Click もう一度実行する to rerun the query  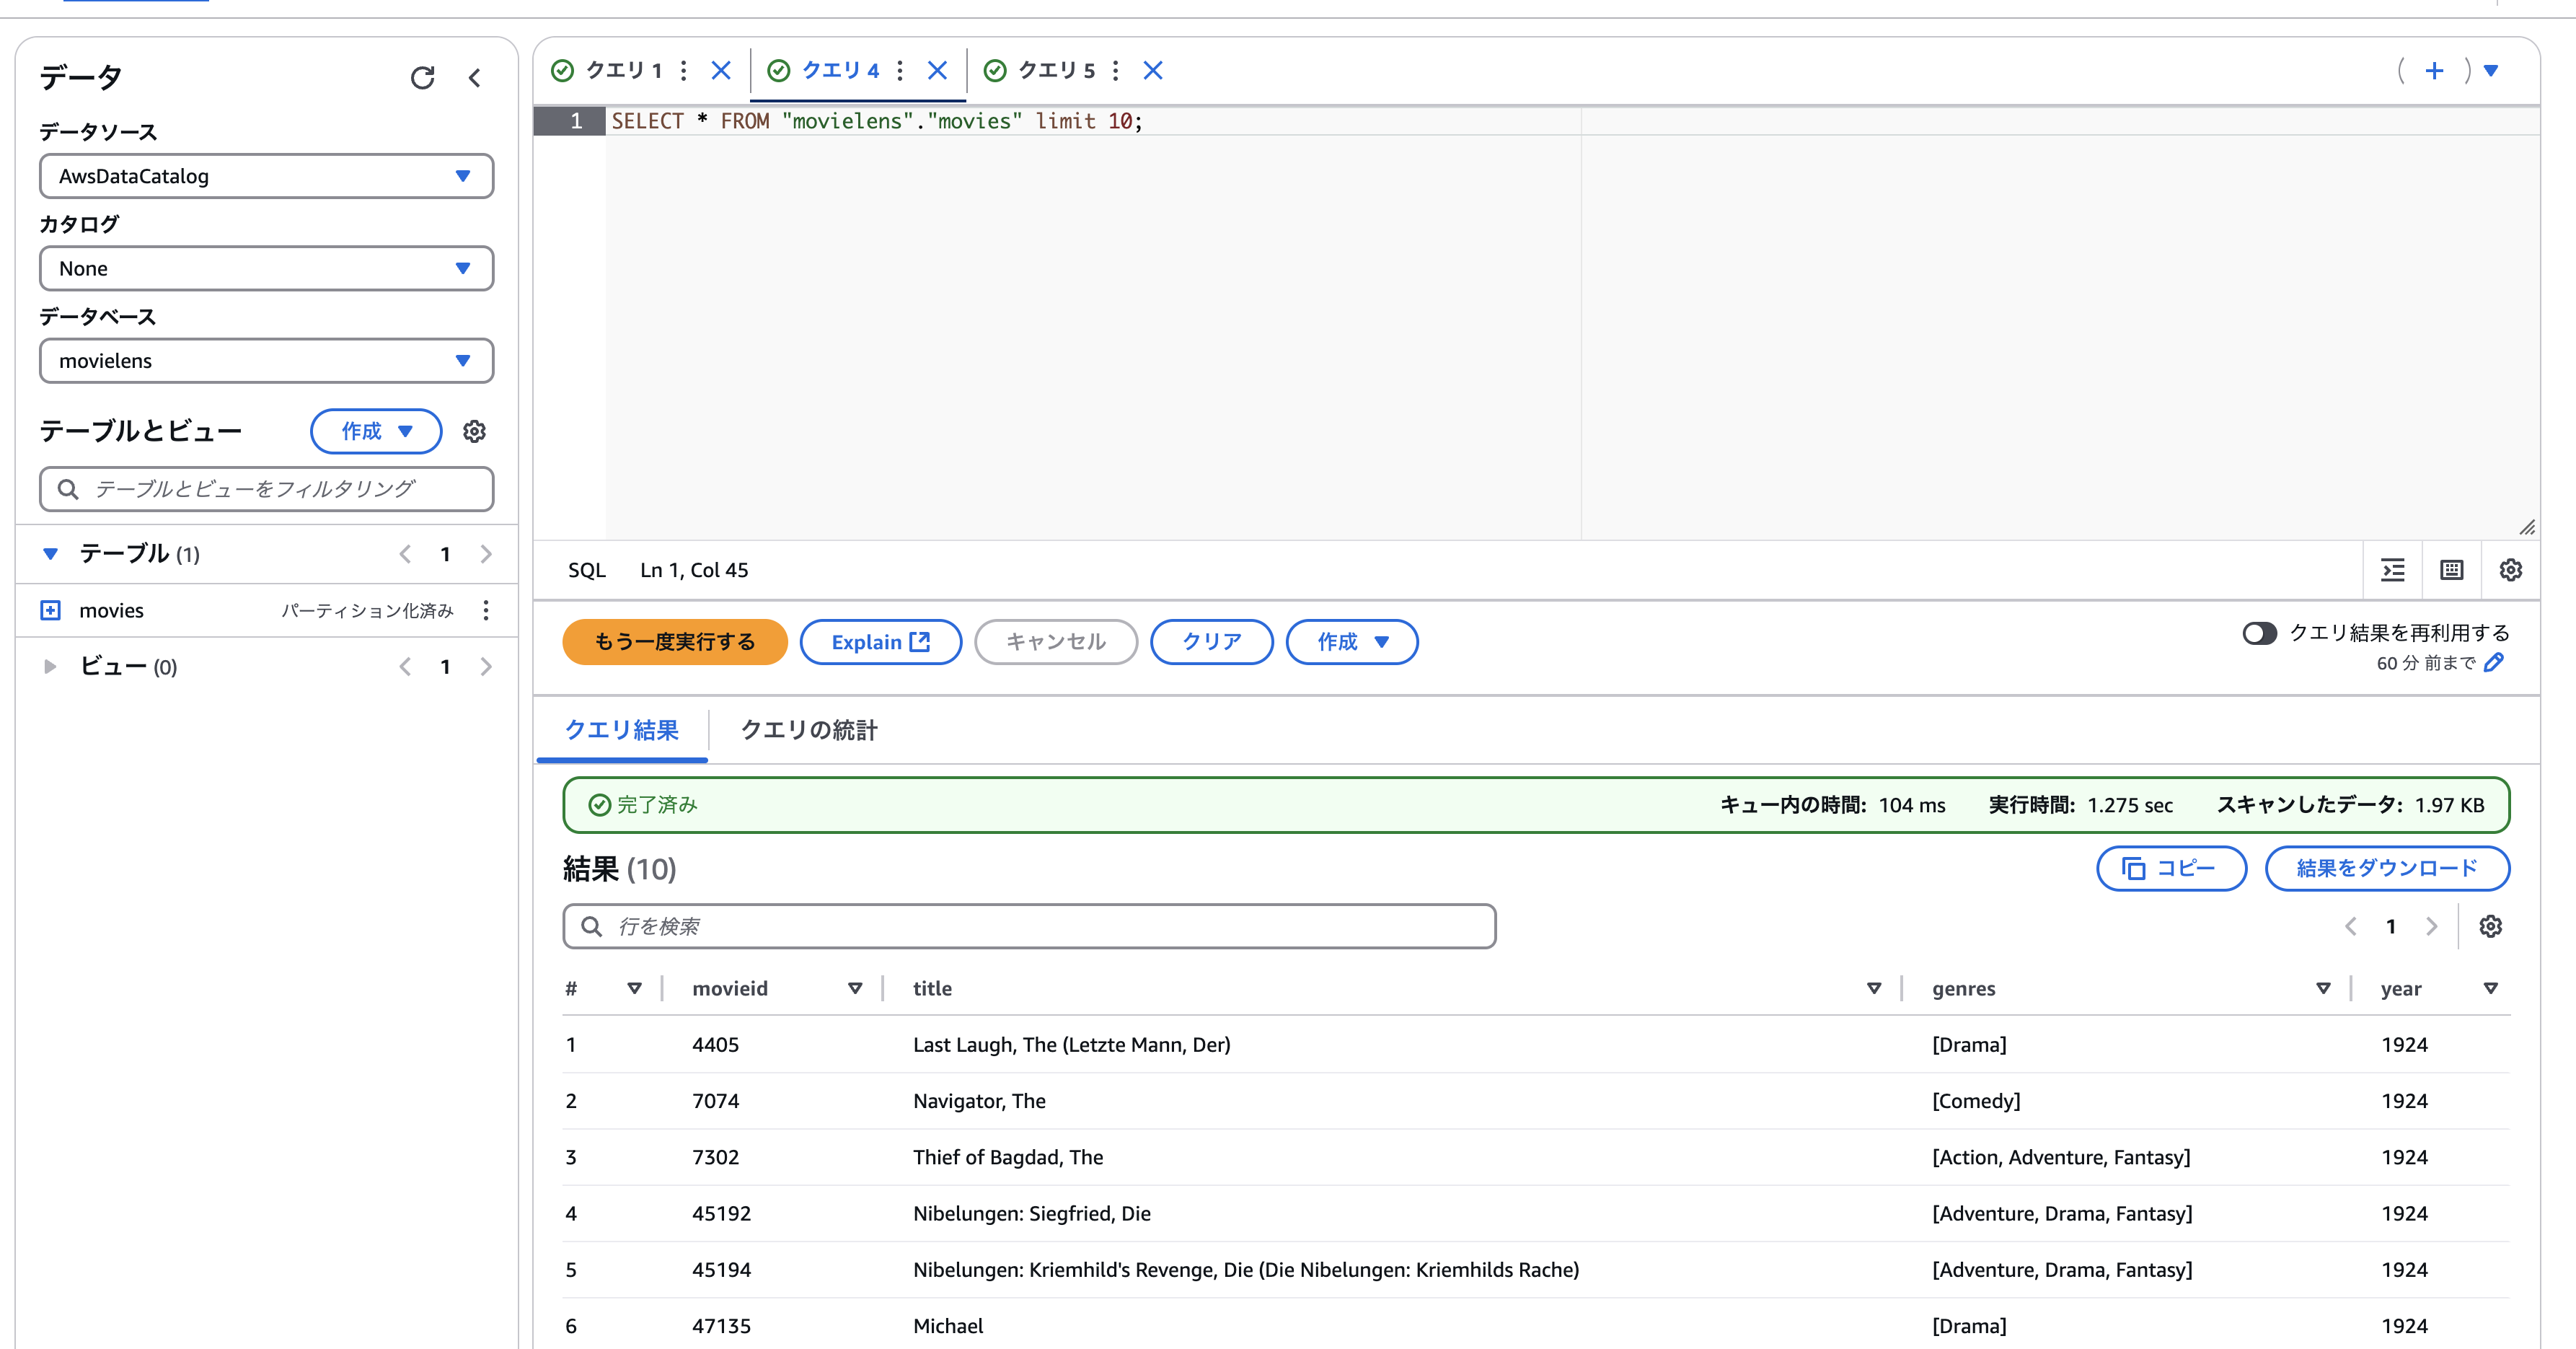(x=675, y=642)
